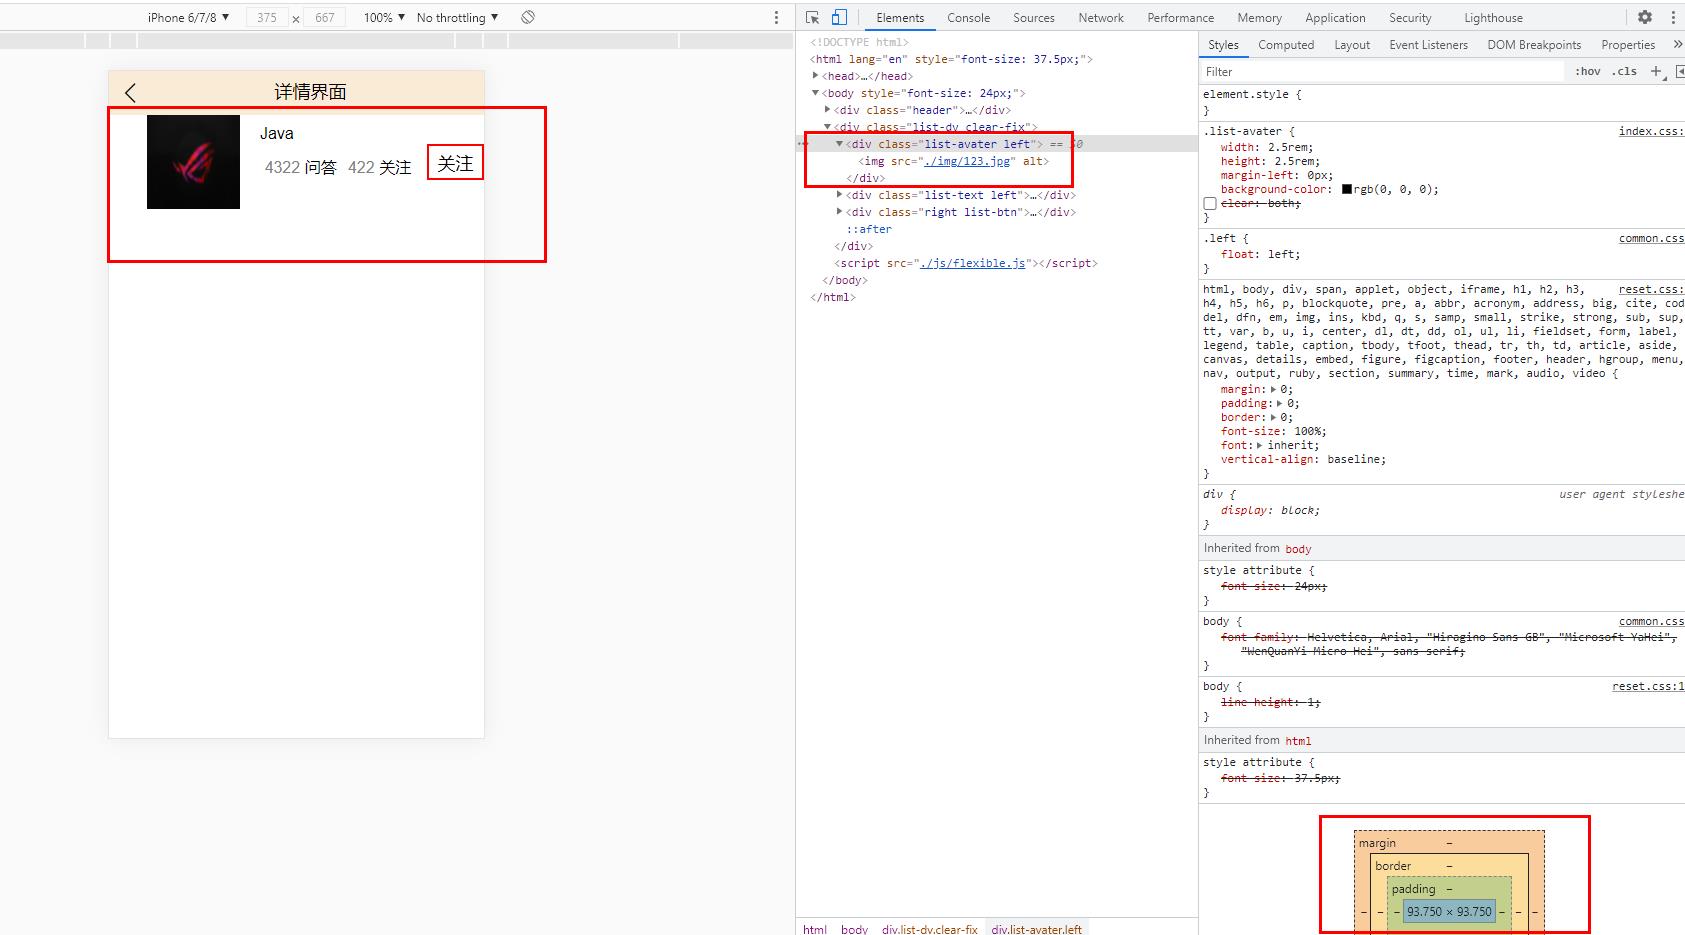The height and width of the screenshot is (935, 1685).
Task: Click the Java avatar image
Action: coord(193,162)
